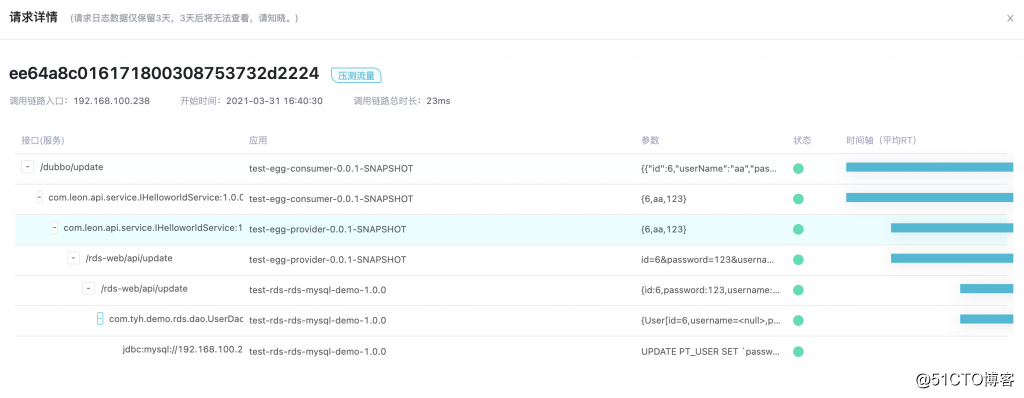
Task: Collapse IHelloworldService row under test-egg-consumer
Action: point(40,197)
